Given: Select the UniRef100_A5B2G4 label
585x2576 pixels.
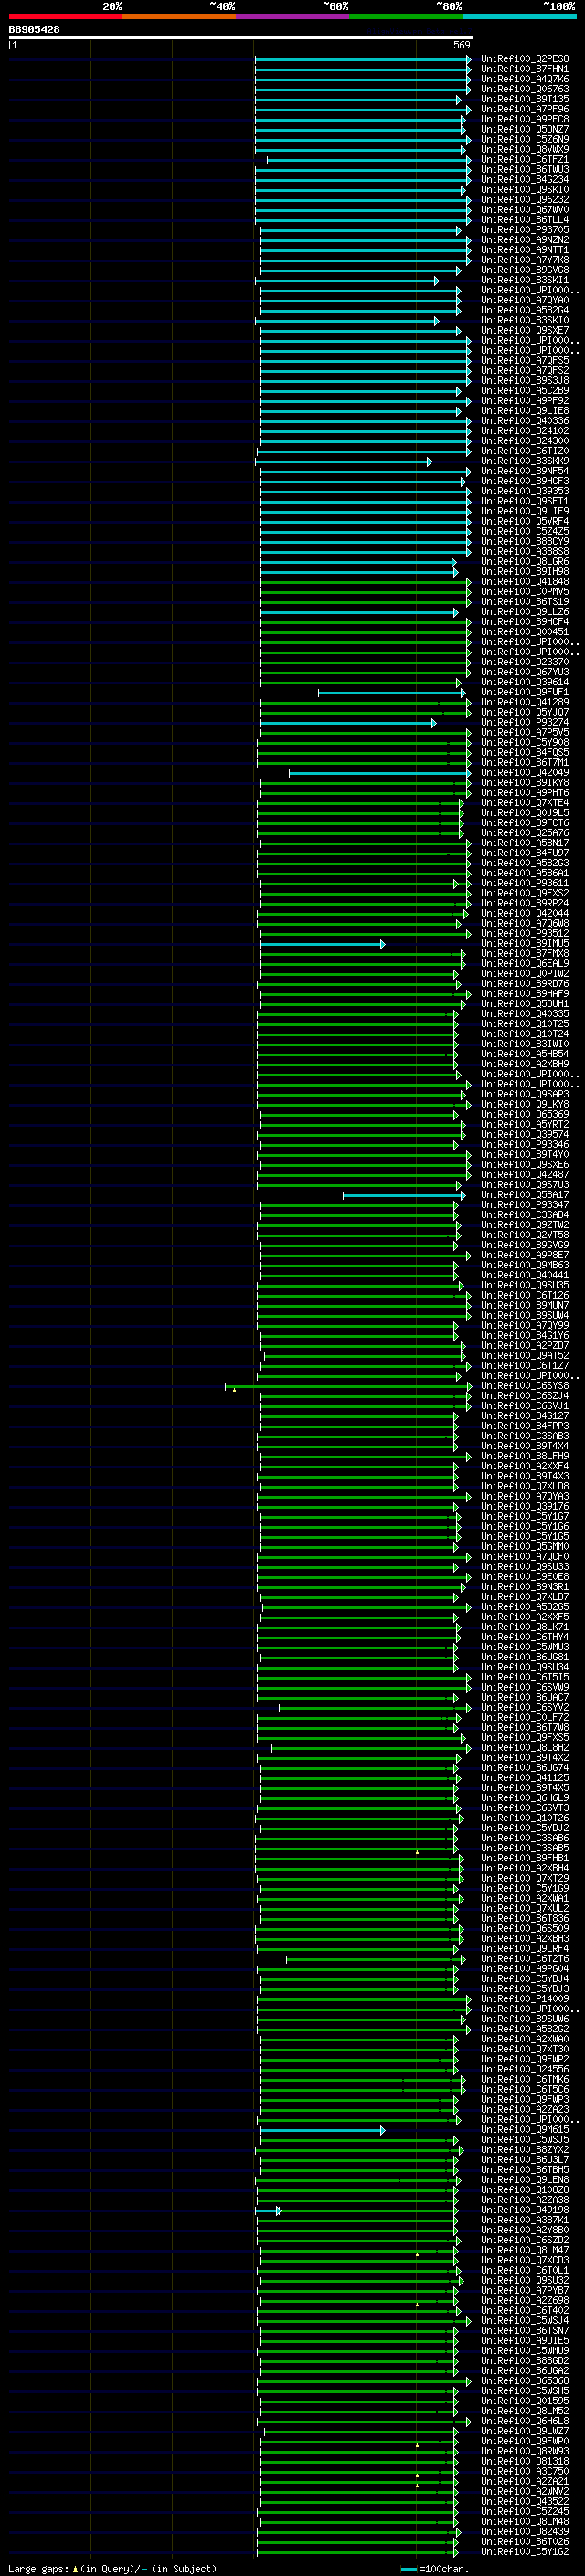Looking at the screenshot, I should 525,310.
